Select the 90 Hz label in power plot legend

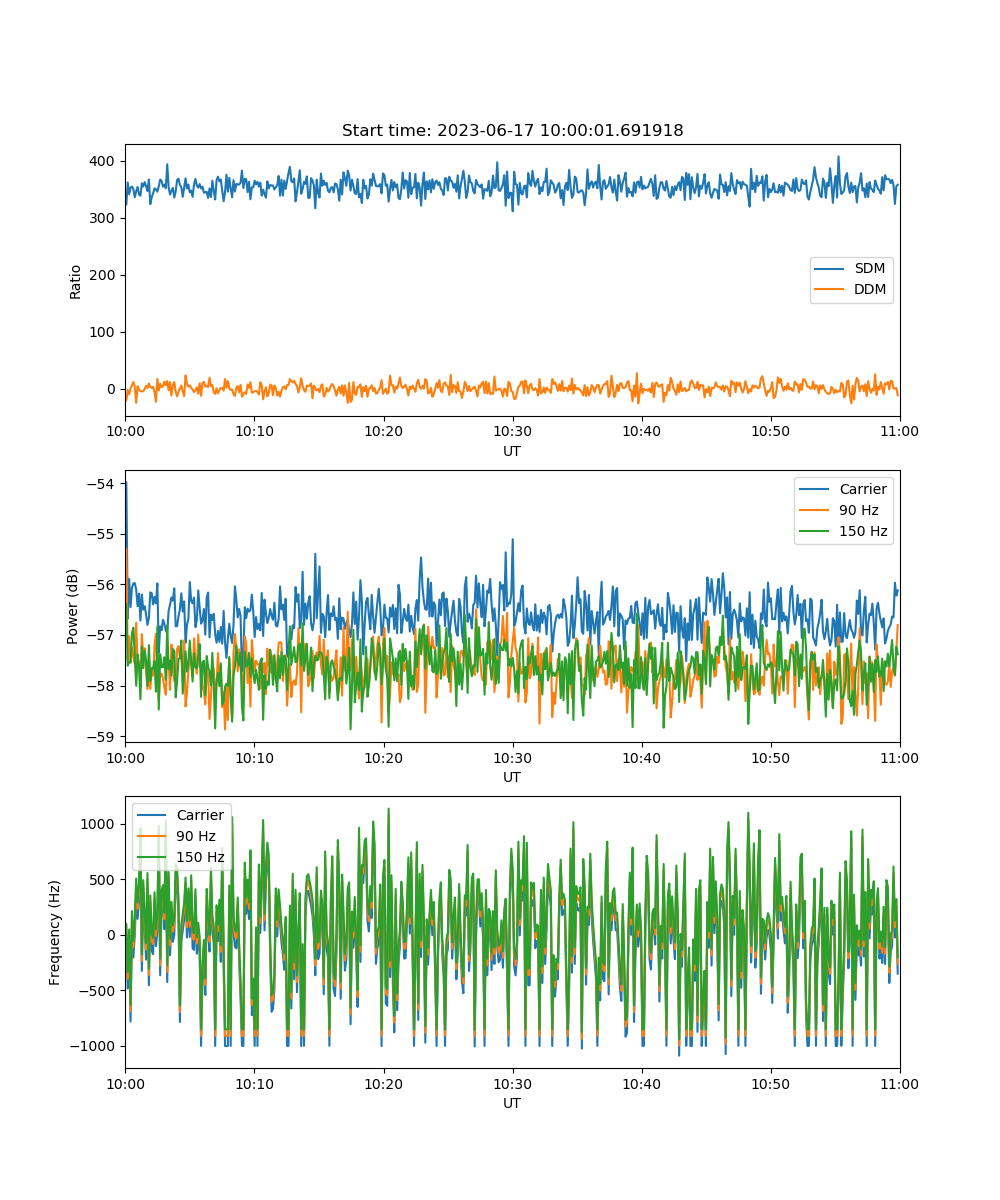859,510
